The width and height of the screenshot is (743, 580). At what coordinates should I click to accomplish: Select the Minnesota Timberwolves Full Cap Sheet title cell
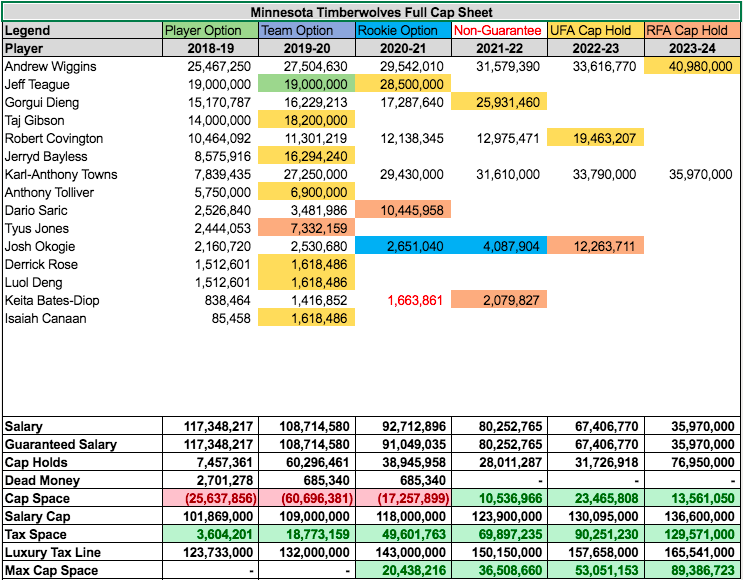372,11
